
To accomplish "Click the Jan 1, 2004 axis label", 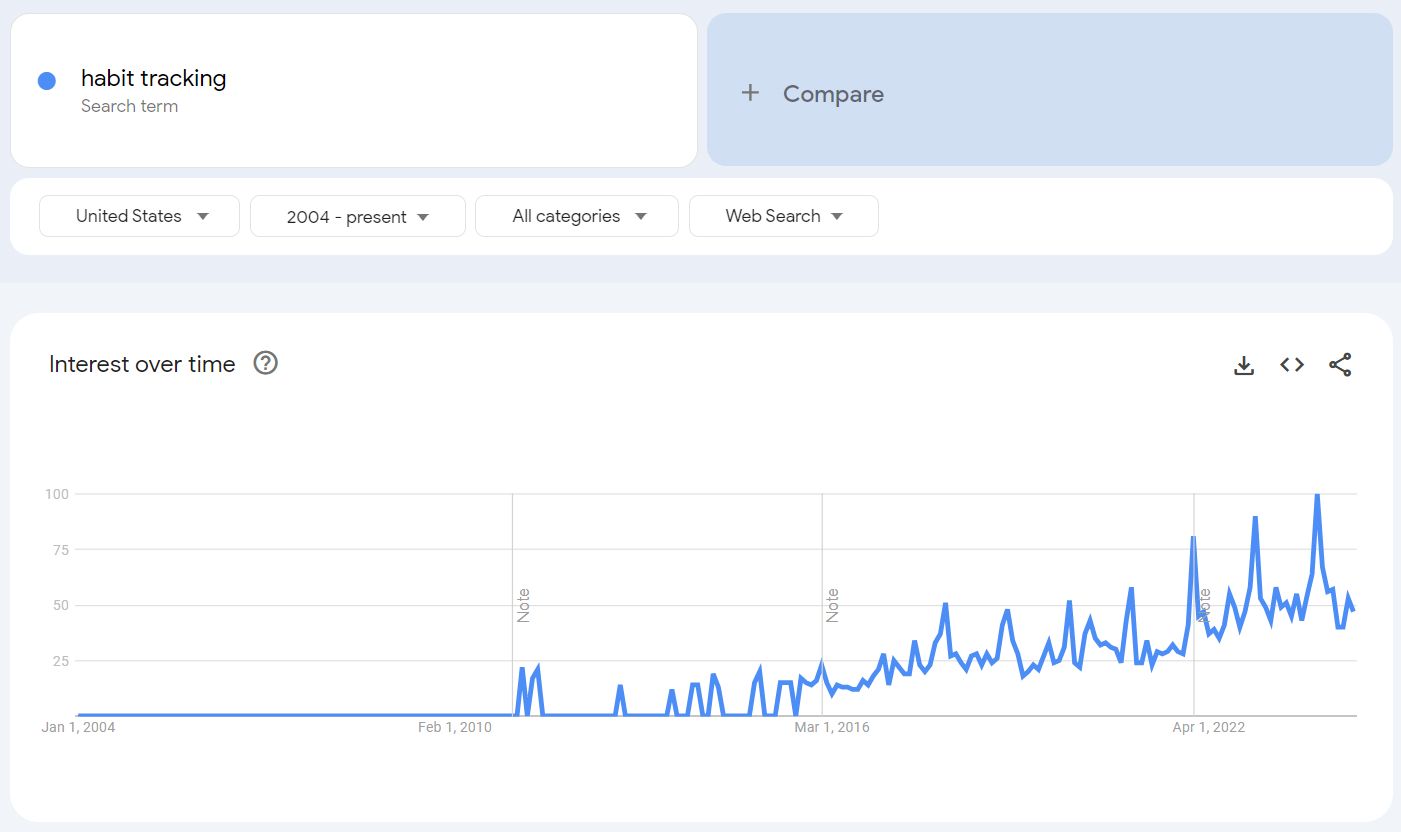I will pyautogui.click(x=78, y=727).
